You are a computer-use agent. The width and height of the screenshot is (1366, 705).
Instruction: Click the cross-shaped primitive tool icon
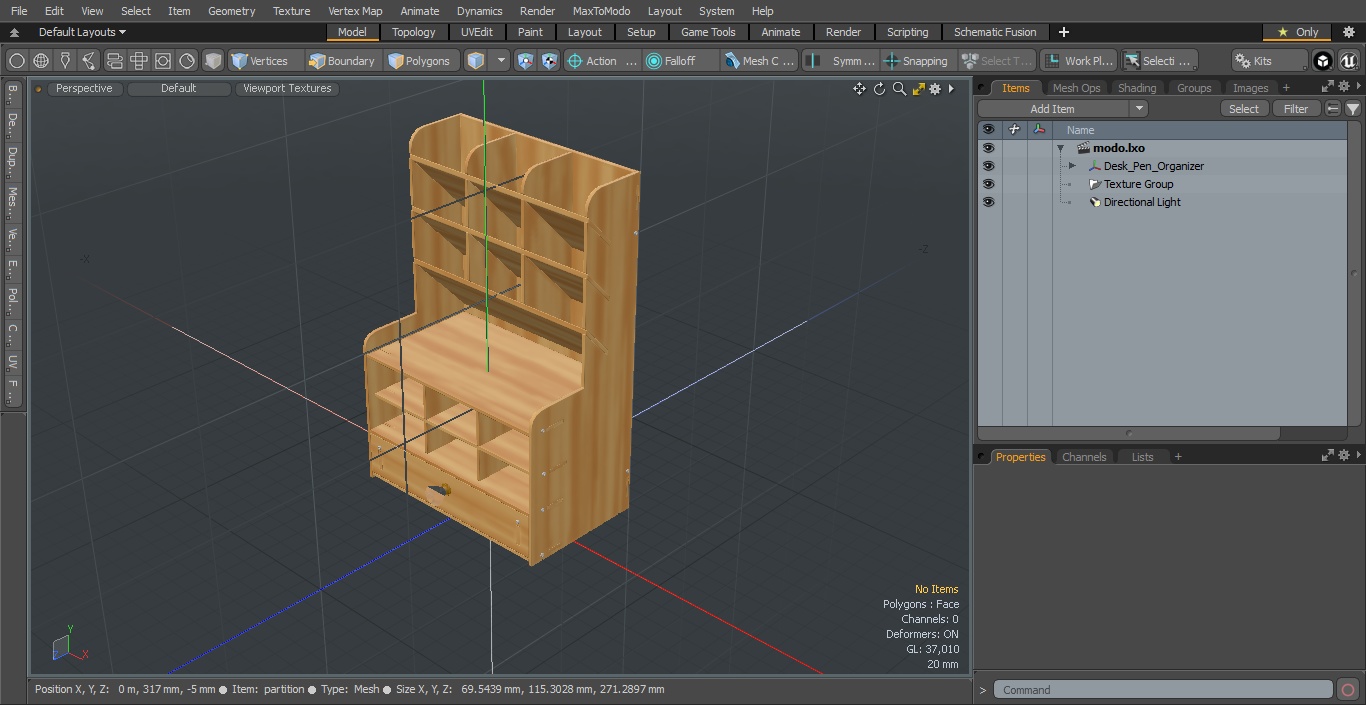(x=138, y=61)
